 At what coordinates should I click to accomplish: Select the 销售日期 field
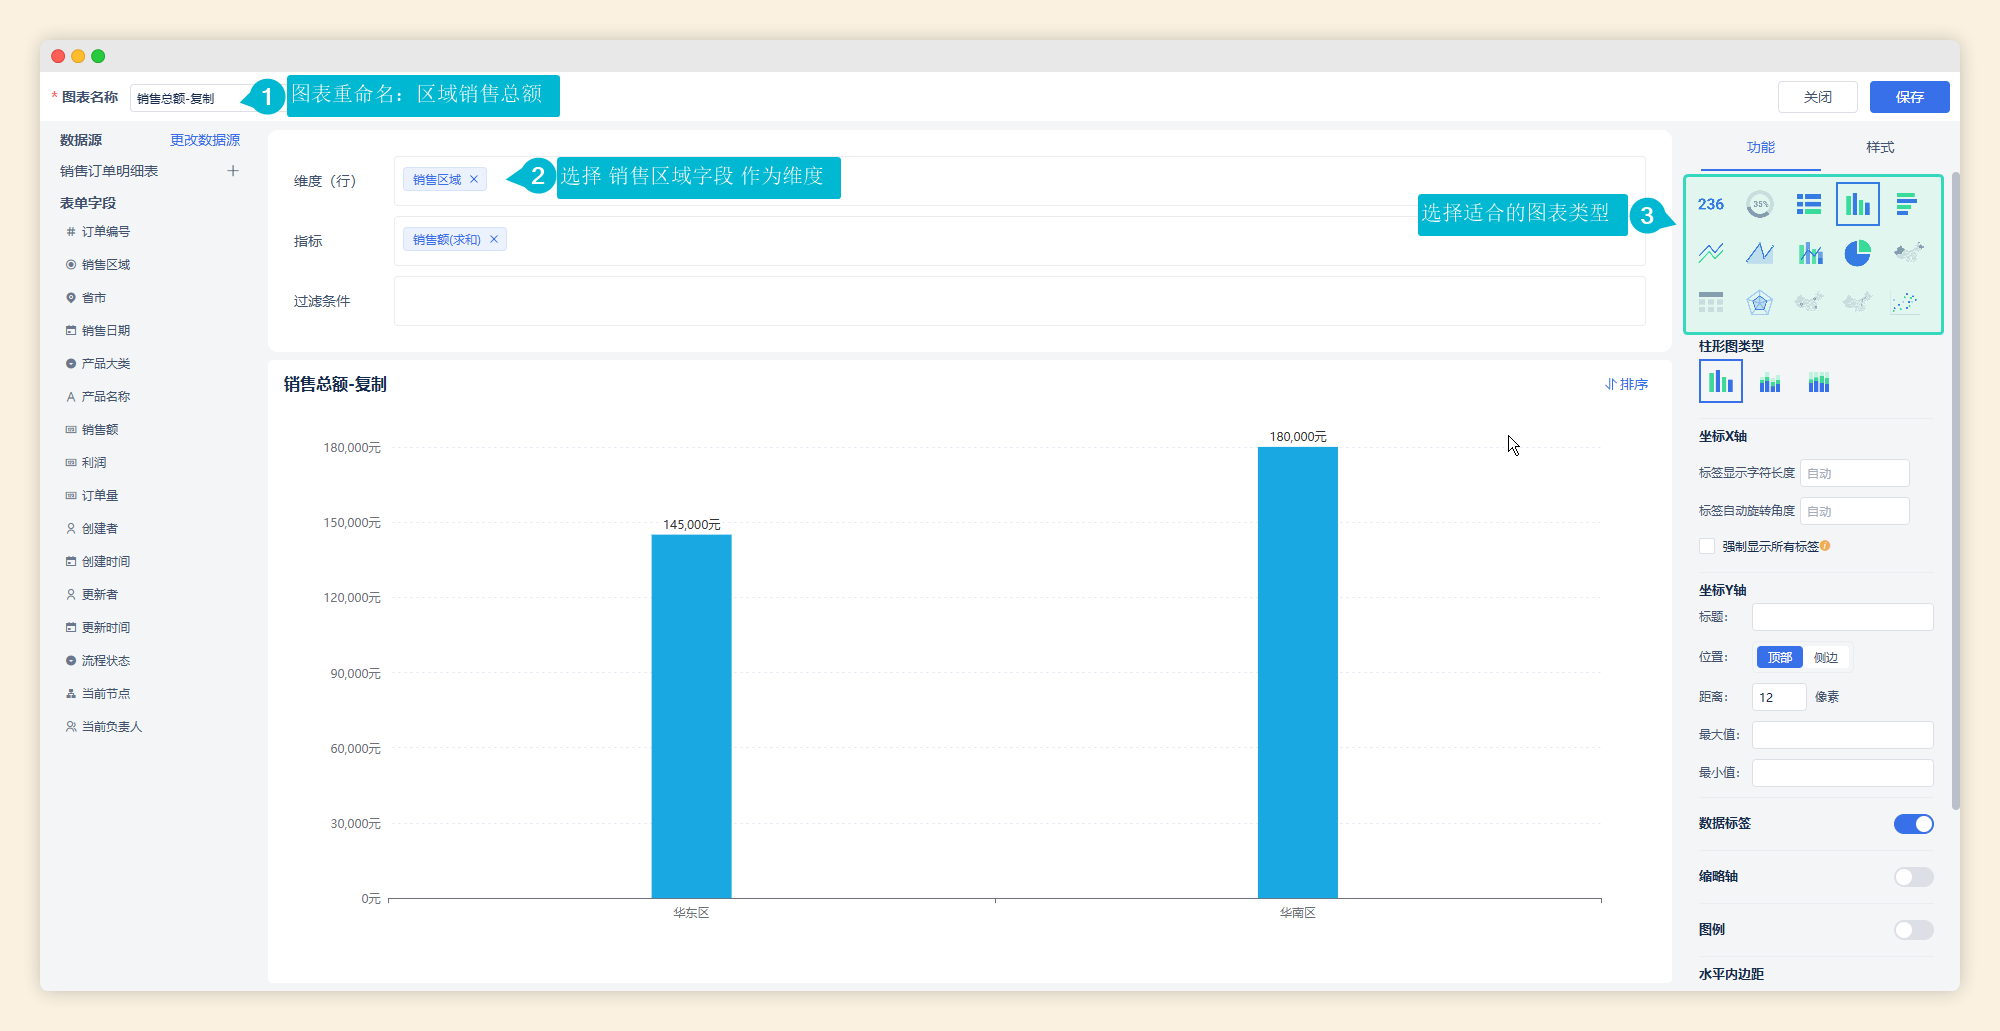coord(98,331)
